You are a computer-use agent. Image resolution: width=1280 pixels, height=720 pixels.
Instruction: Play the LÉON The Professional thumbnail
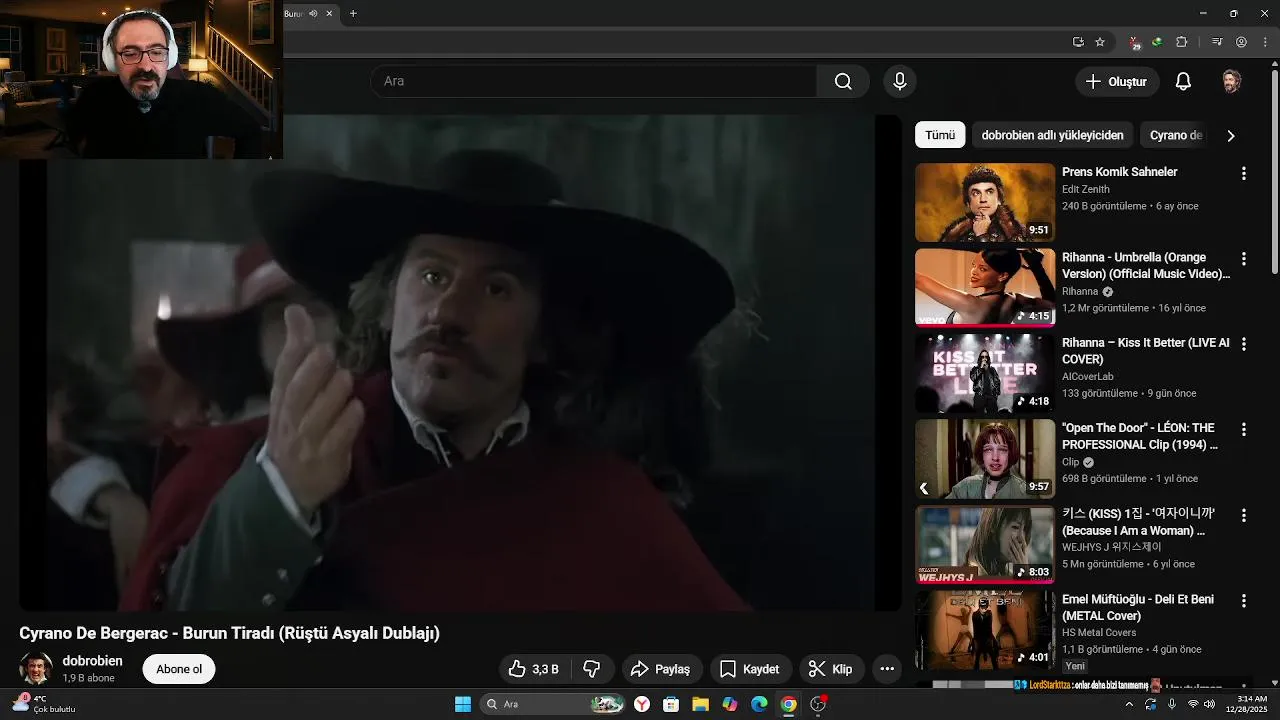click(x=985, y=459)
